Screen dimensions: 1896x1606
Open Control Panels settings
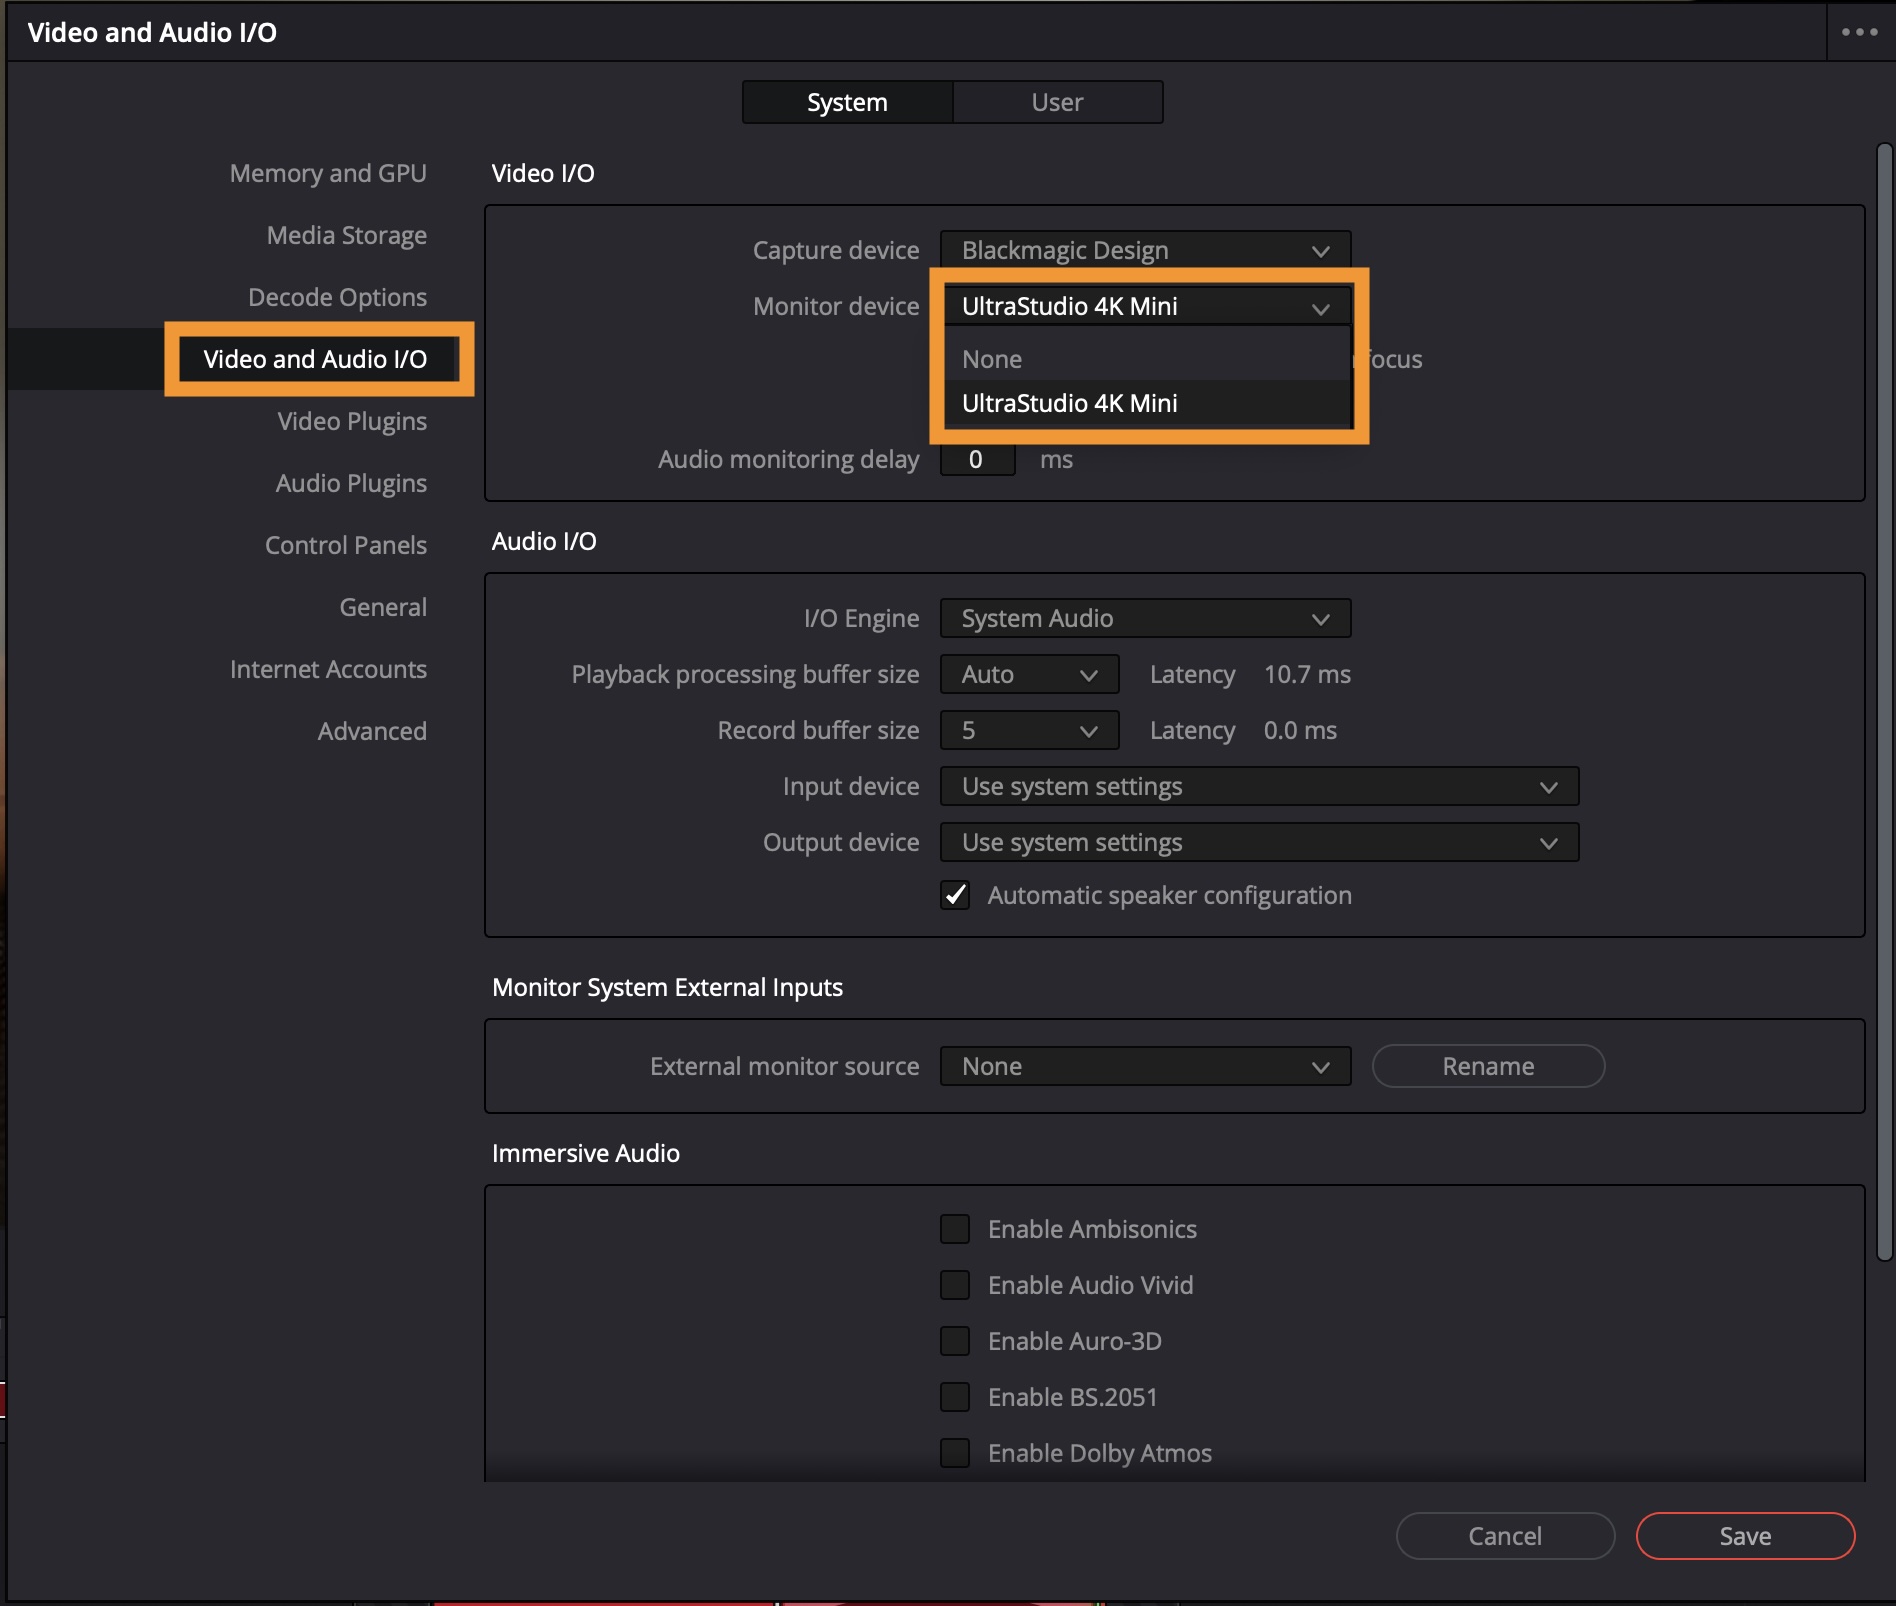(345, 545)
